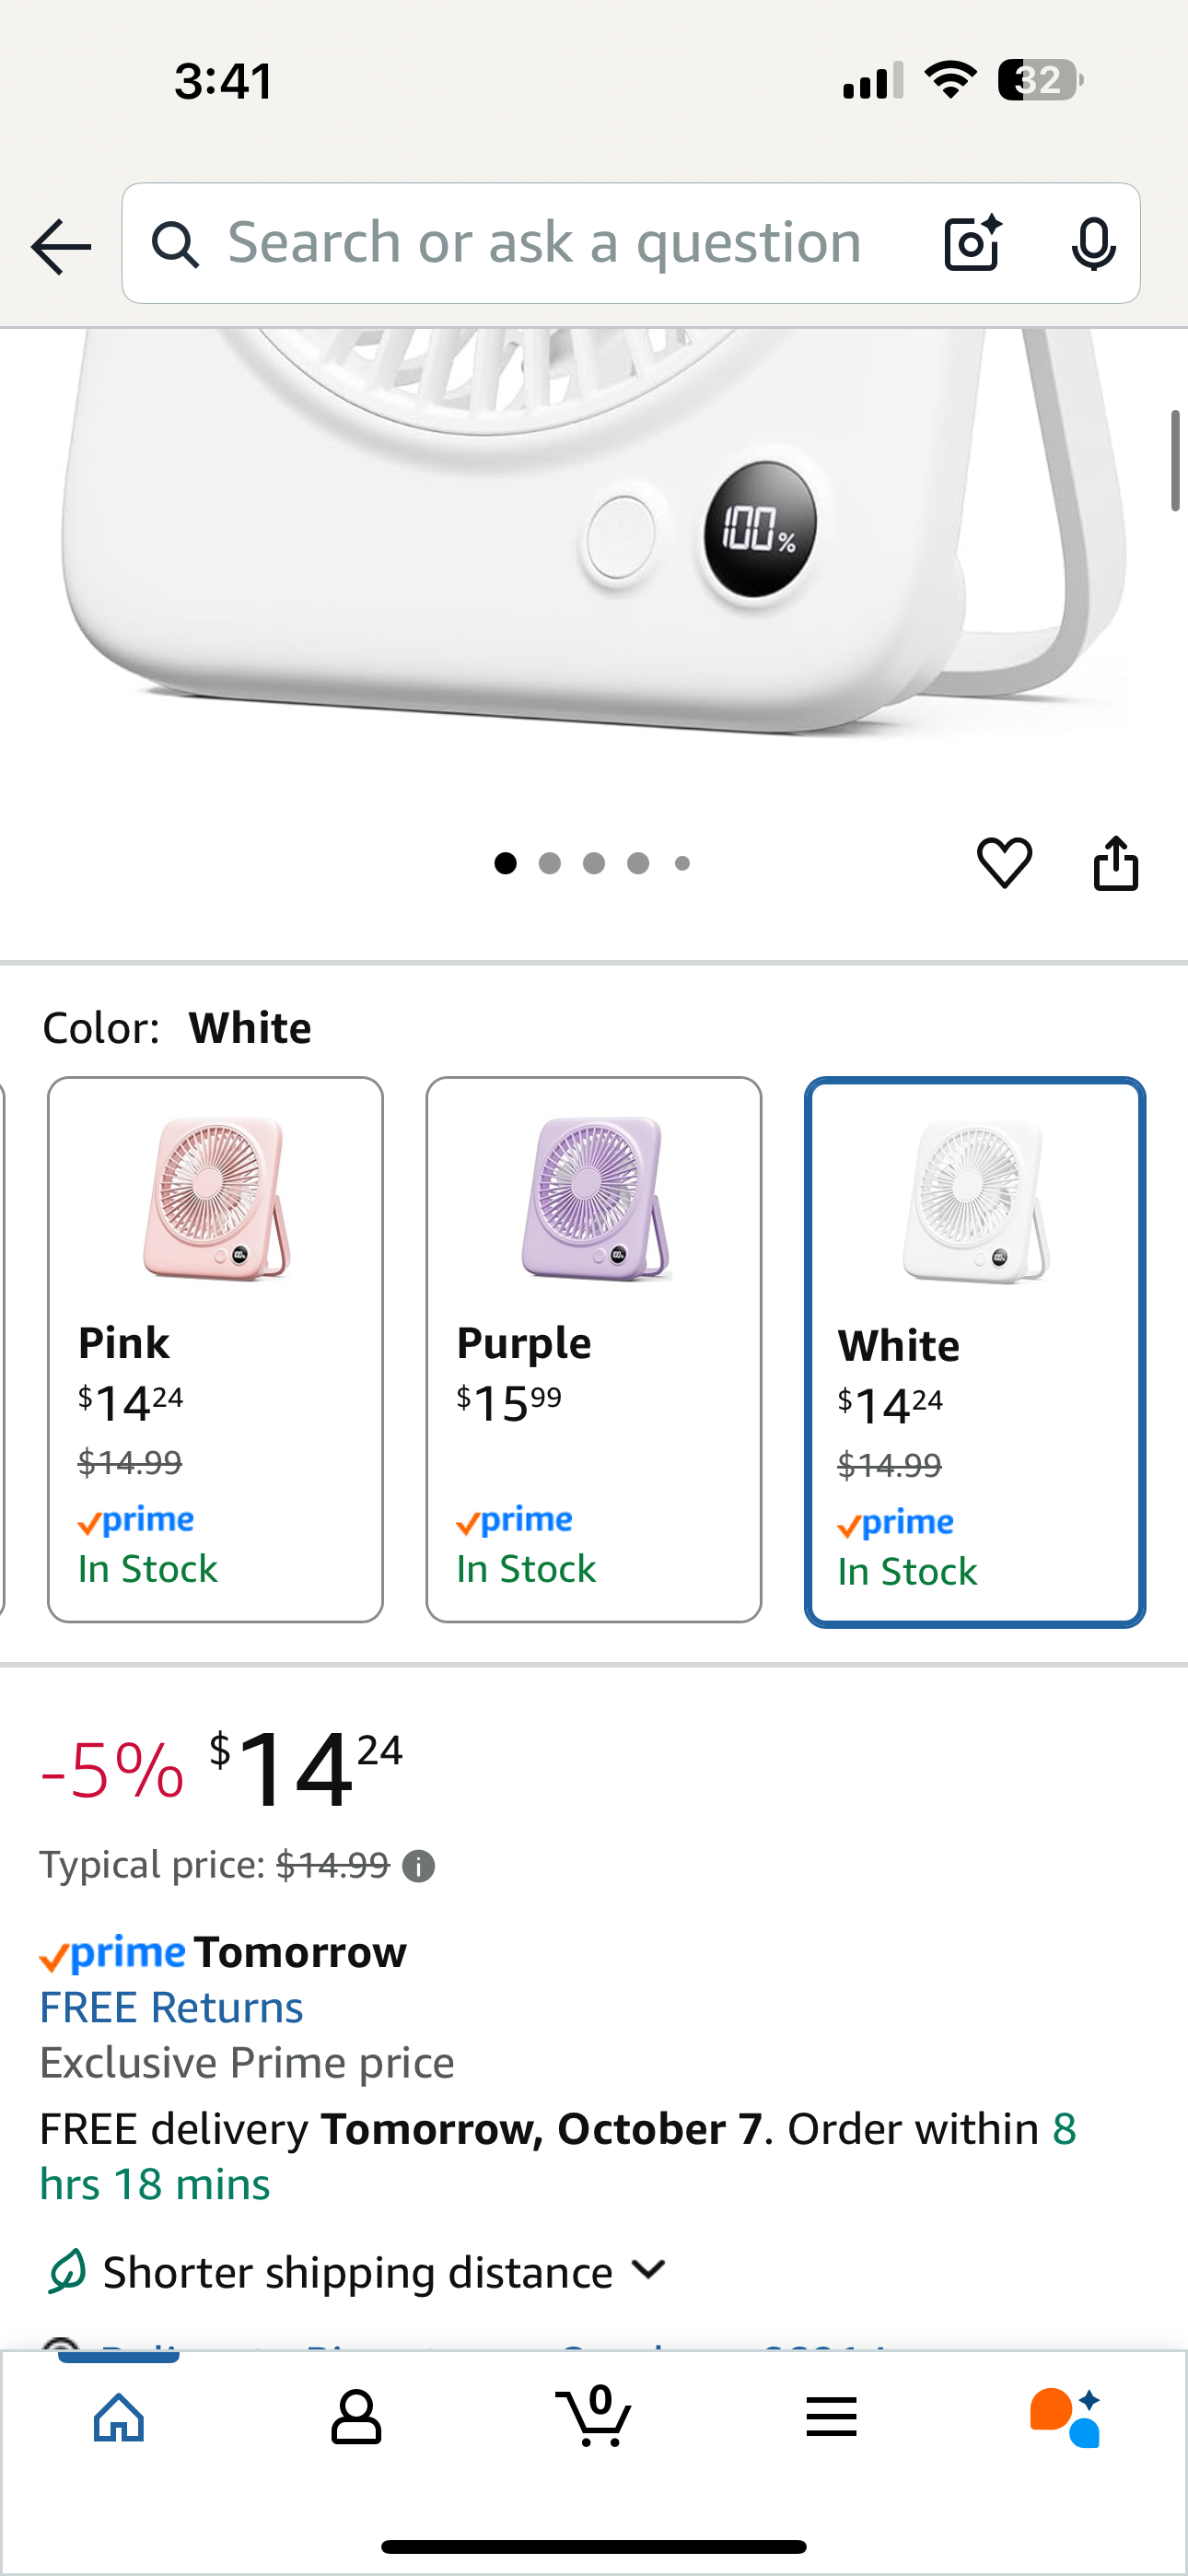
Task: Jump to second product image dot
Action: point(549,863)
